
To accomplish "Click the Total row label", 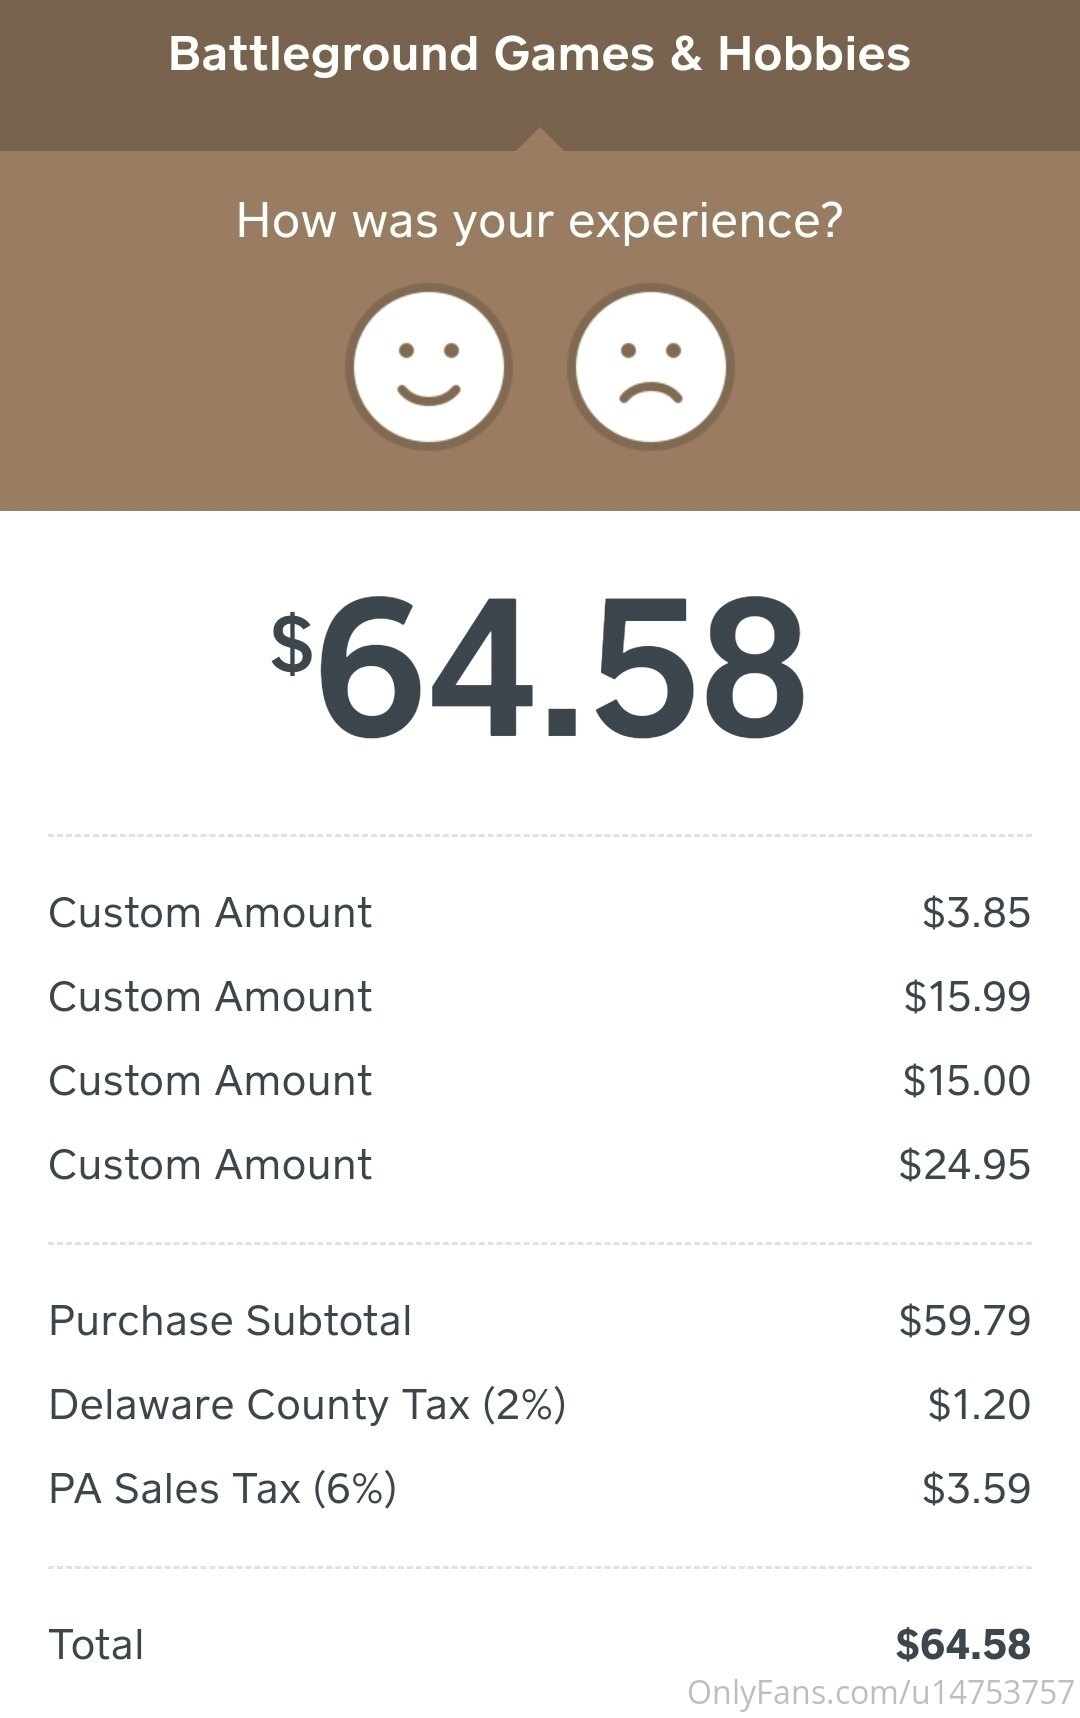I will tap(96, 1645).
